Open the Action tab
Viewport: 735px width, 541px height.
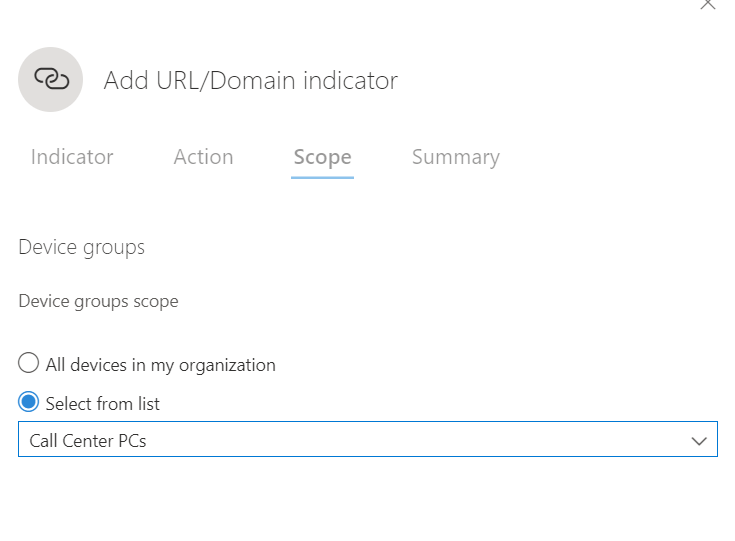[x=203, y=157]
